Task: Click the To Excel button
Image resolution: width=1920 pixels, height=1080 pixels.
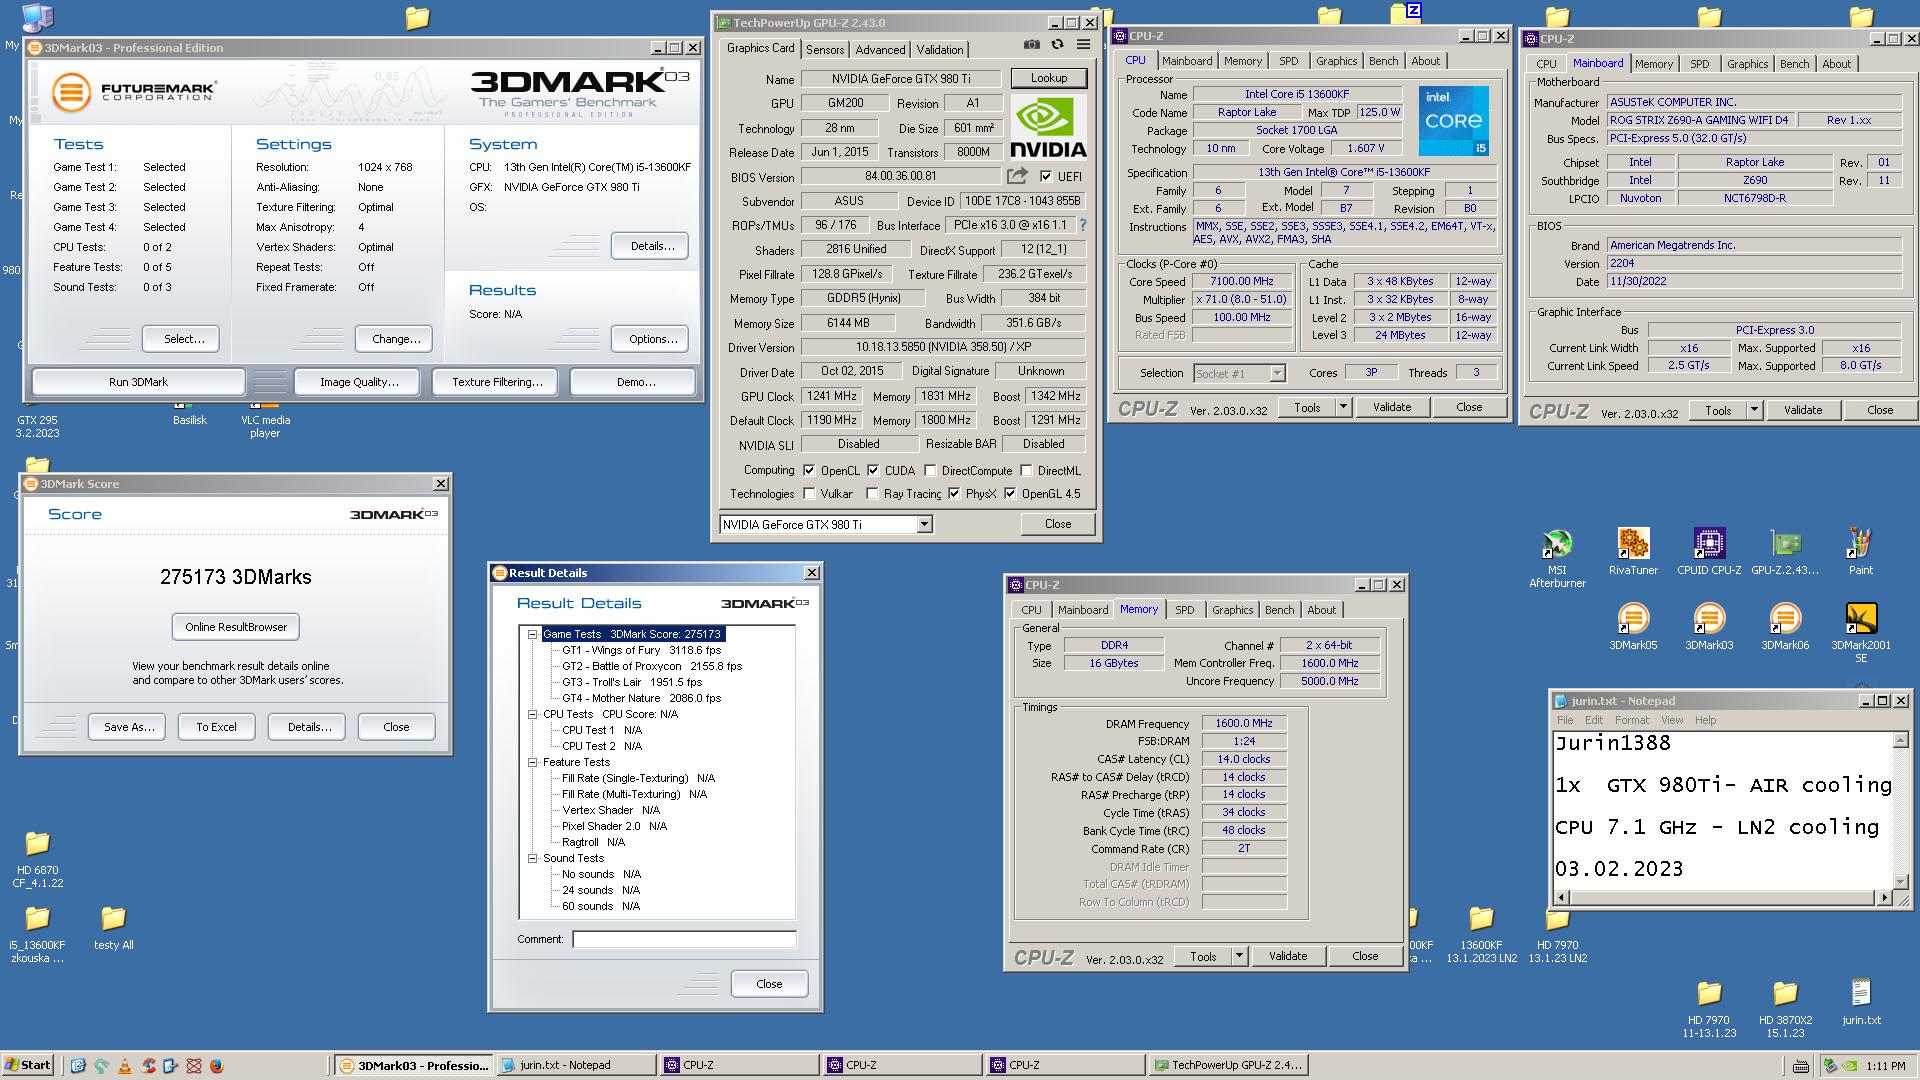Action: 216,727
